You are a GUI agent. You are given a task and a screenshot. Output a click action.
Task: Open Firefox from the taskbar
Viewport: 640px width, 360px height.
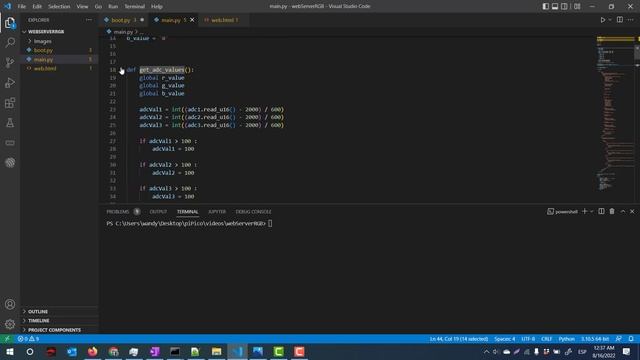[93, 351]
